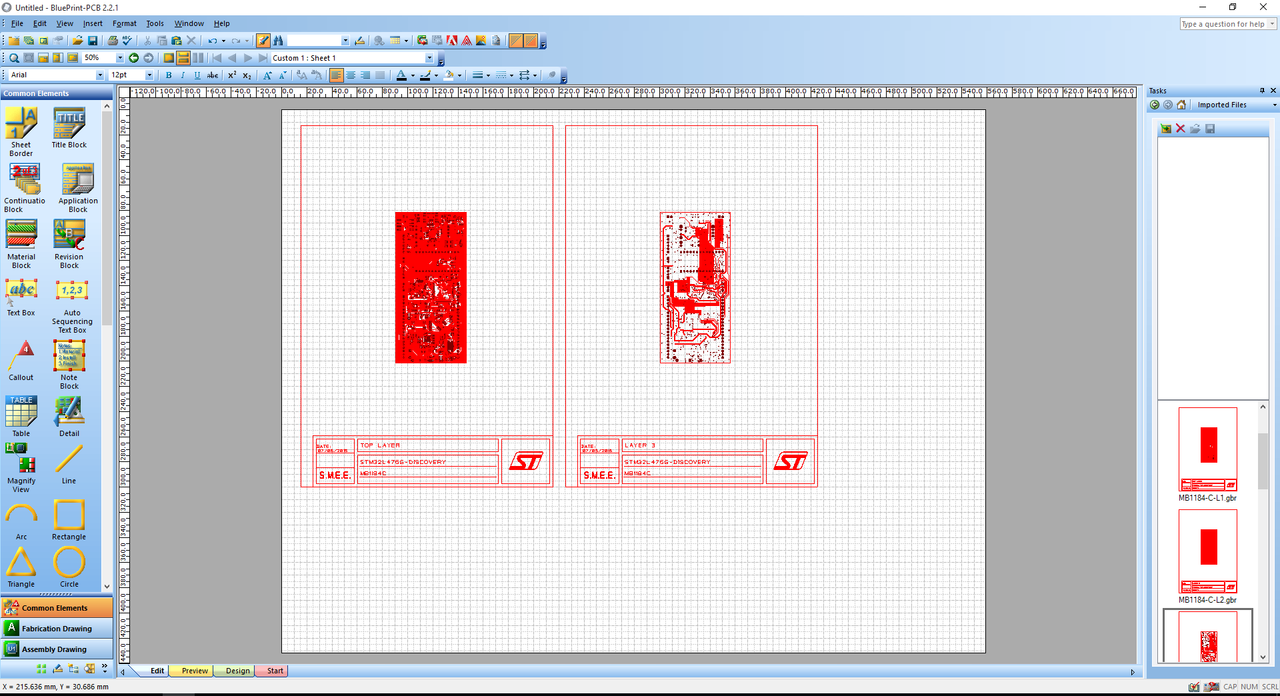Viewport: 1280px width, 696px height.
Task: Open the Imported Files dropdown in Tasks
Action: click(x=1275, y=105)
